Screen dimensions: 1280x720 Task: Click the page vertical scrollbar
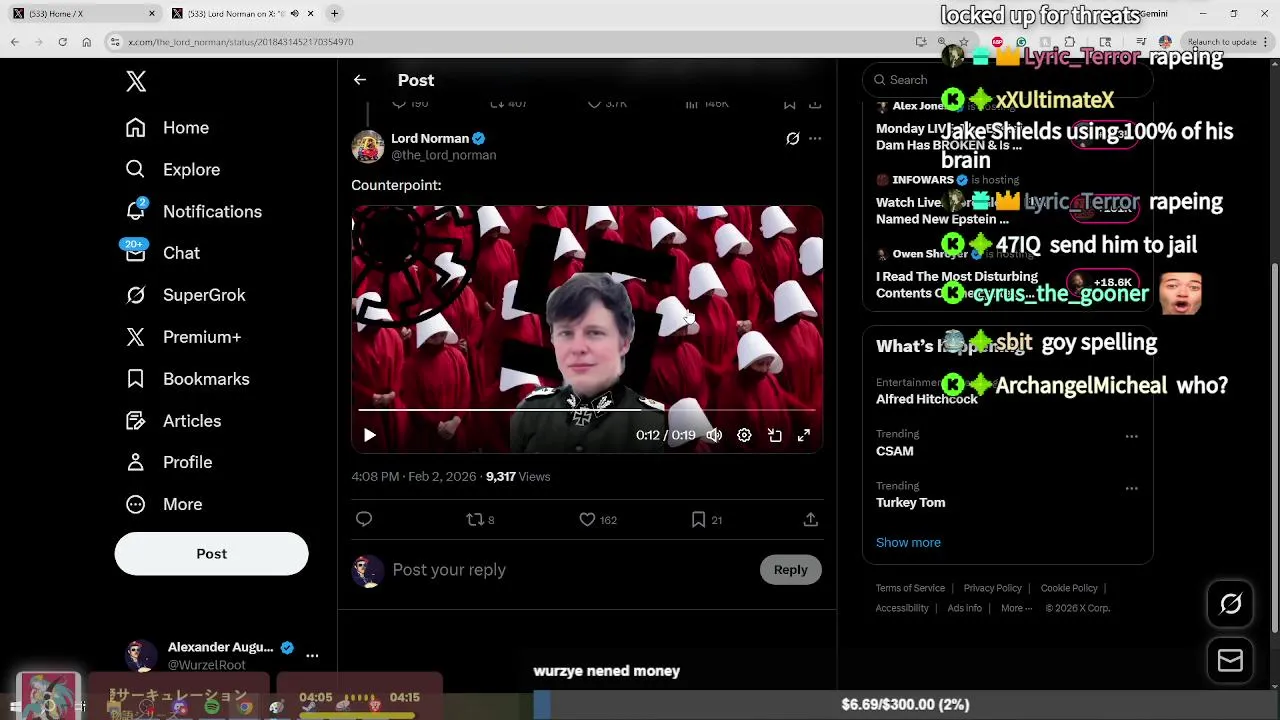[1274, 450]
